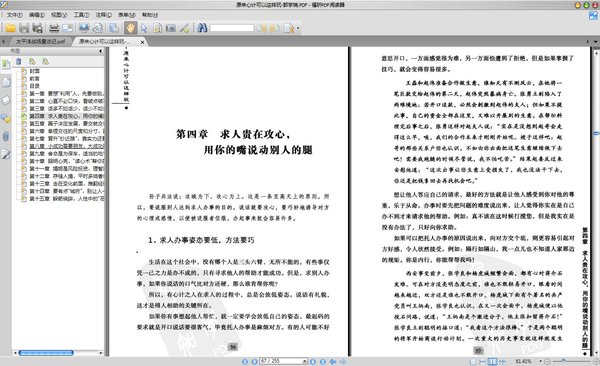Open the 编辑 (Edit) menu

(37, 15)
